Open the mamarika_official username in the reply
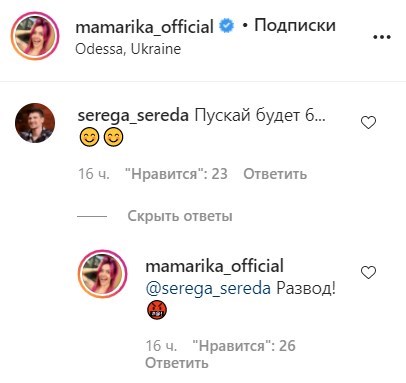This screenshot has width=406, height=383. (215, 266)
